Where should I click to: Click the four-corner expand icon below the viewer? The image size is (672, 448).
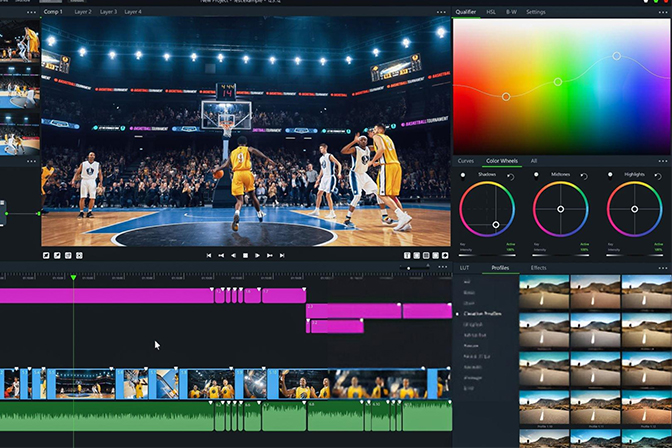point(79,256)
